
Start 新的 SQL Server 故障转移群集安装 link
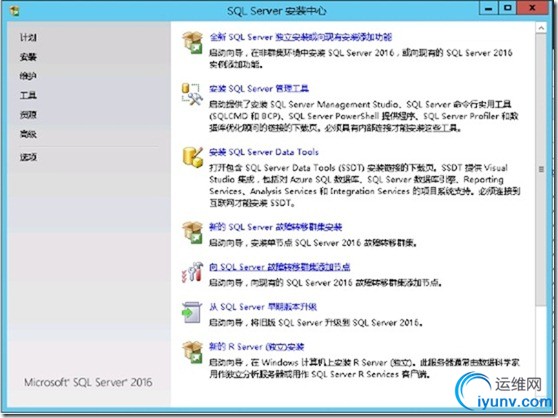275,227
